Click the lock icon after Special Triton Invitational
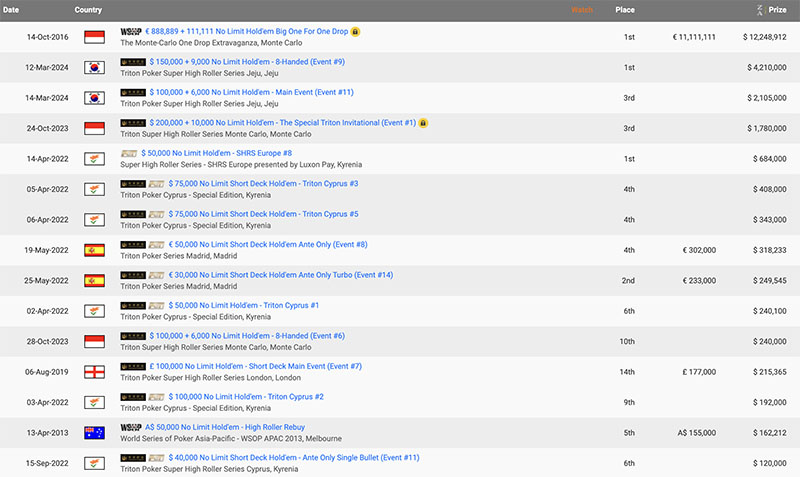This screenshot has height=477, width=800. [x=423, y=123]
